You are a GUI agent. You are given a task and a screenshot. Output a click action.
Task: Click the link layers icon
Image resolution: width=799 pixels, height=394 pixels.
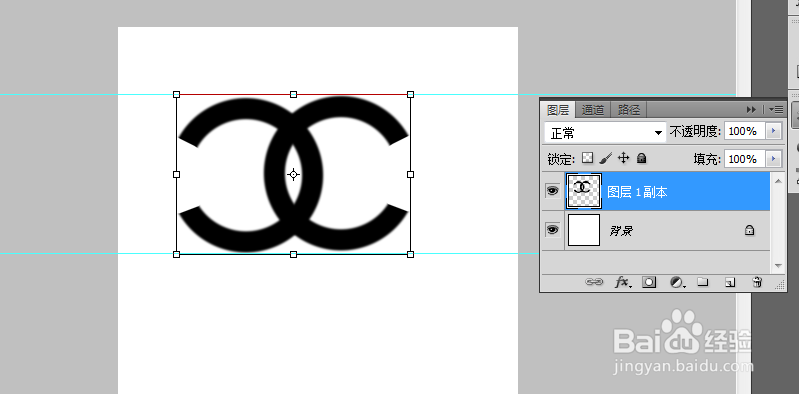tap(594, 282)
